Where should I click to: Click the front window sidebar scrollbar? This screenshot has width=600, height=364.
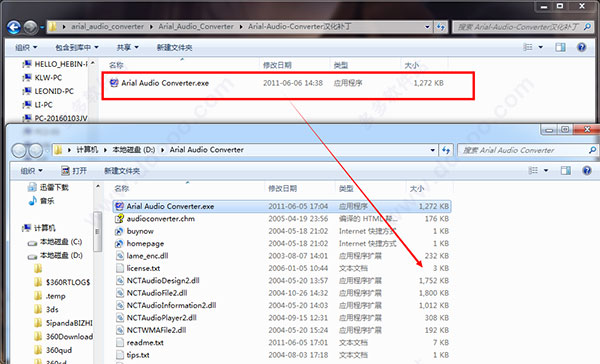(x=97, y=231)
